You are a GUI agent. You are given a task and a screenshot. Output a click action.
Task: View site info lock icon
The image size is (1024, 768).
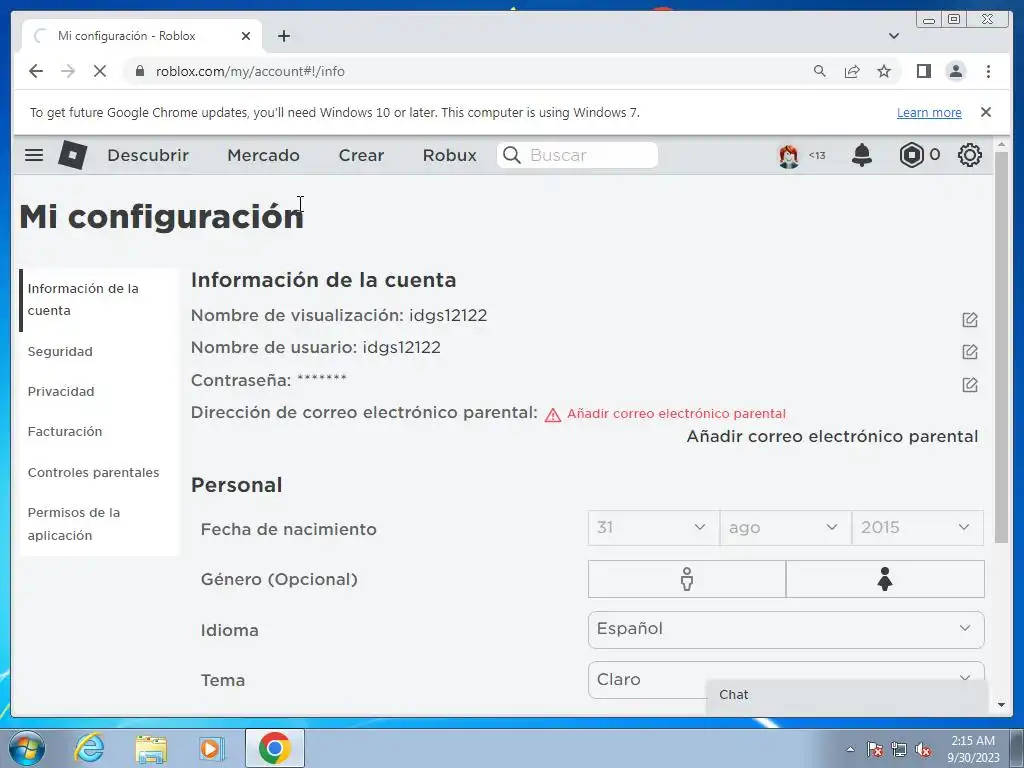(140, 71)
